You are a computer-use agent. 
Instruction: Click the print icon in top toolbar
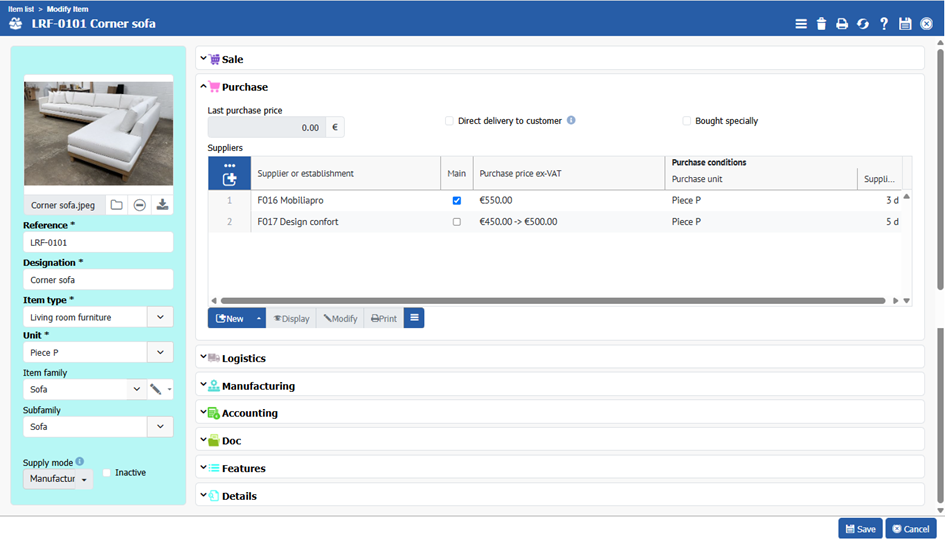pos(842,24)
